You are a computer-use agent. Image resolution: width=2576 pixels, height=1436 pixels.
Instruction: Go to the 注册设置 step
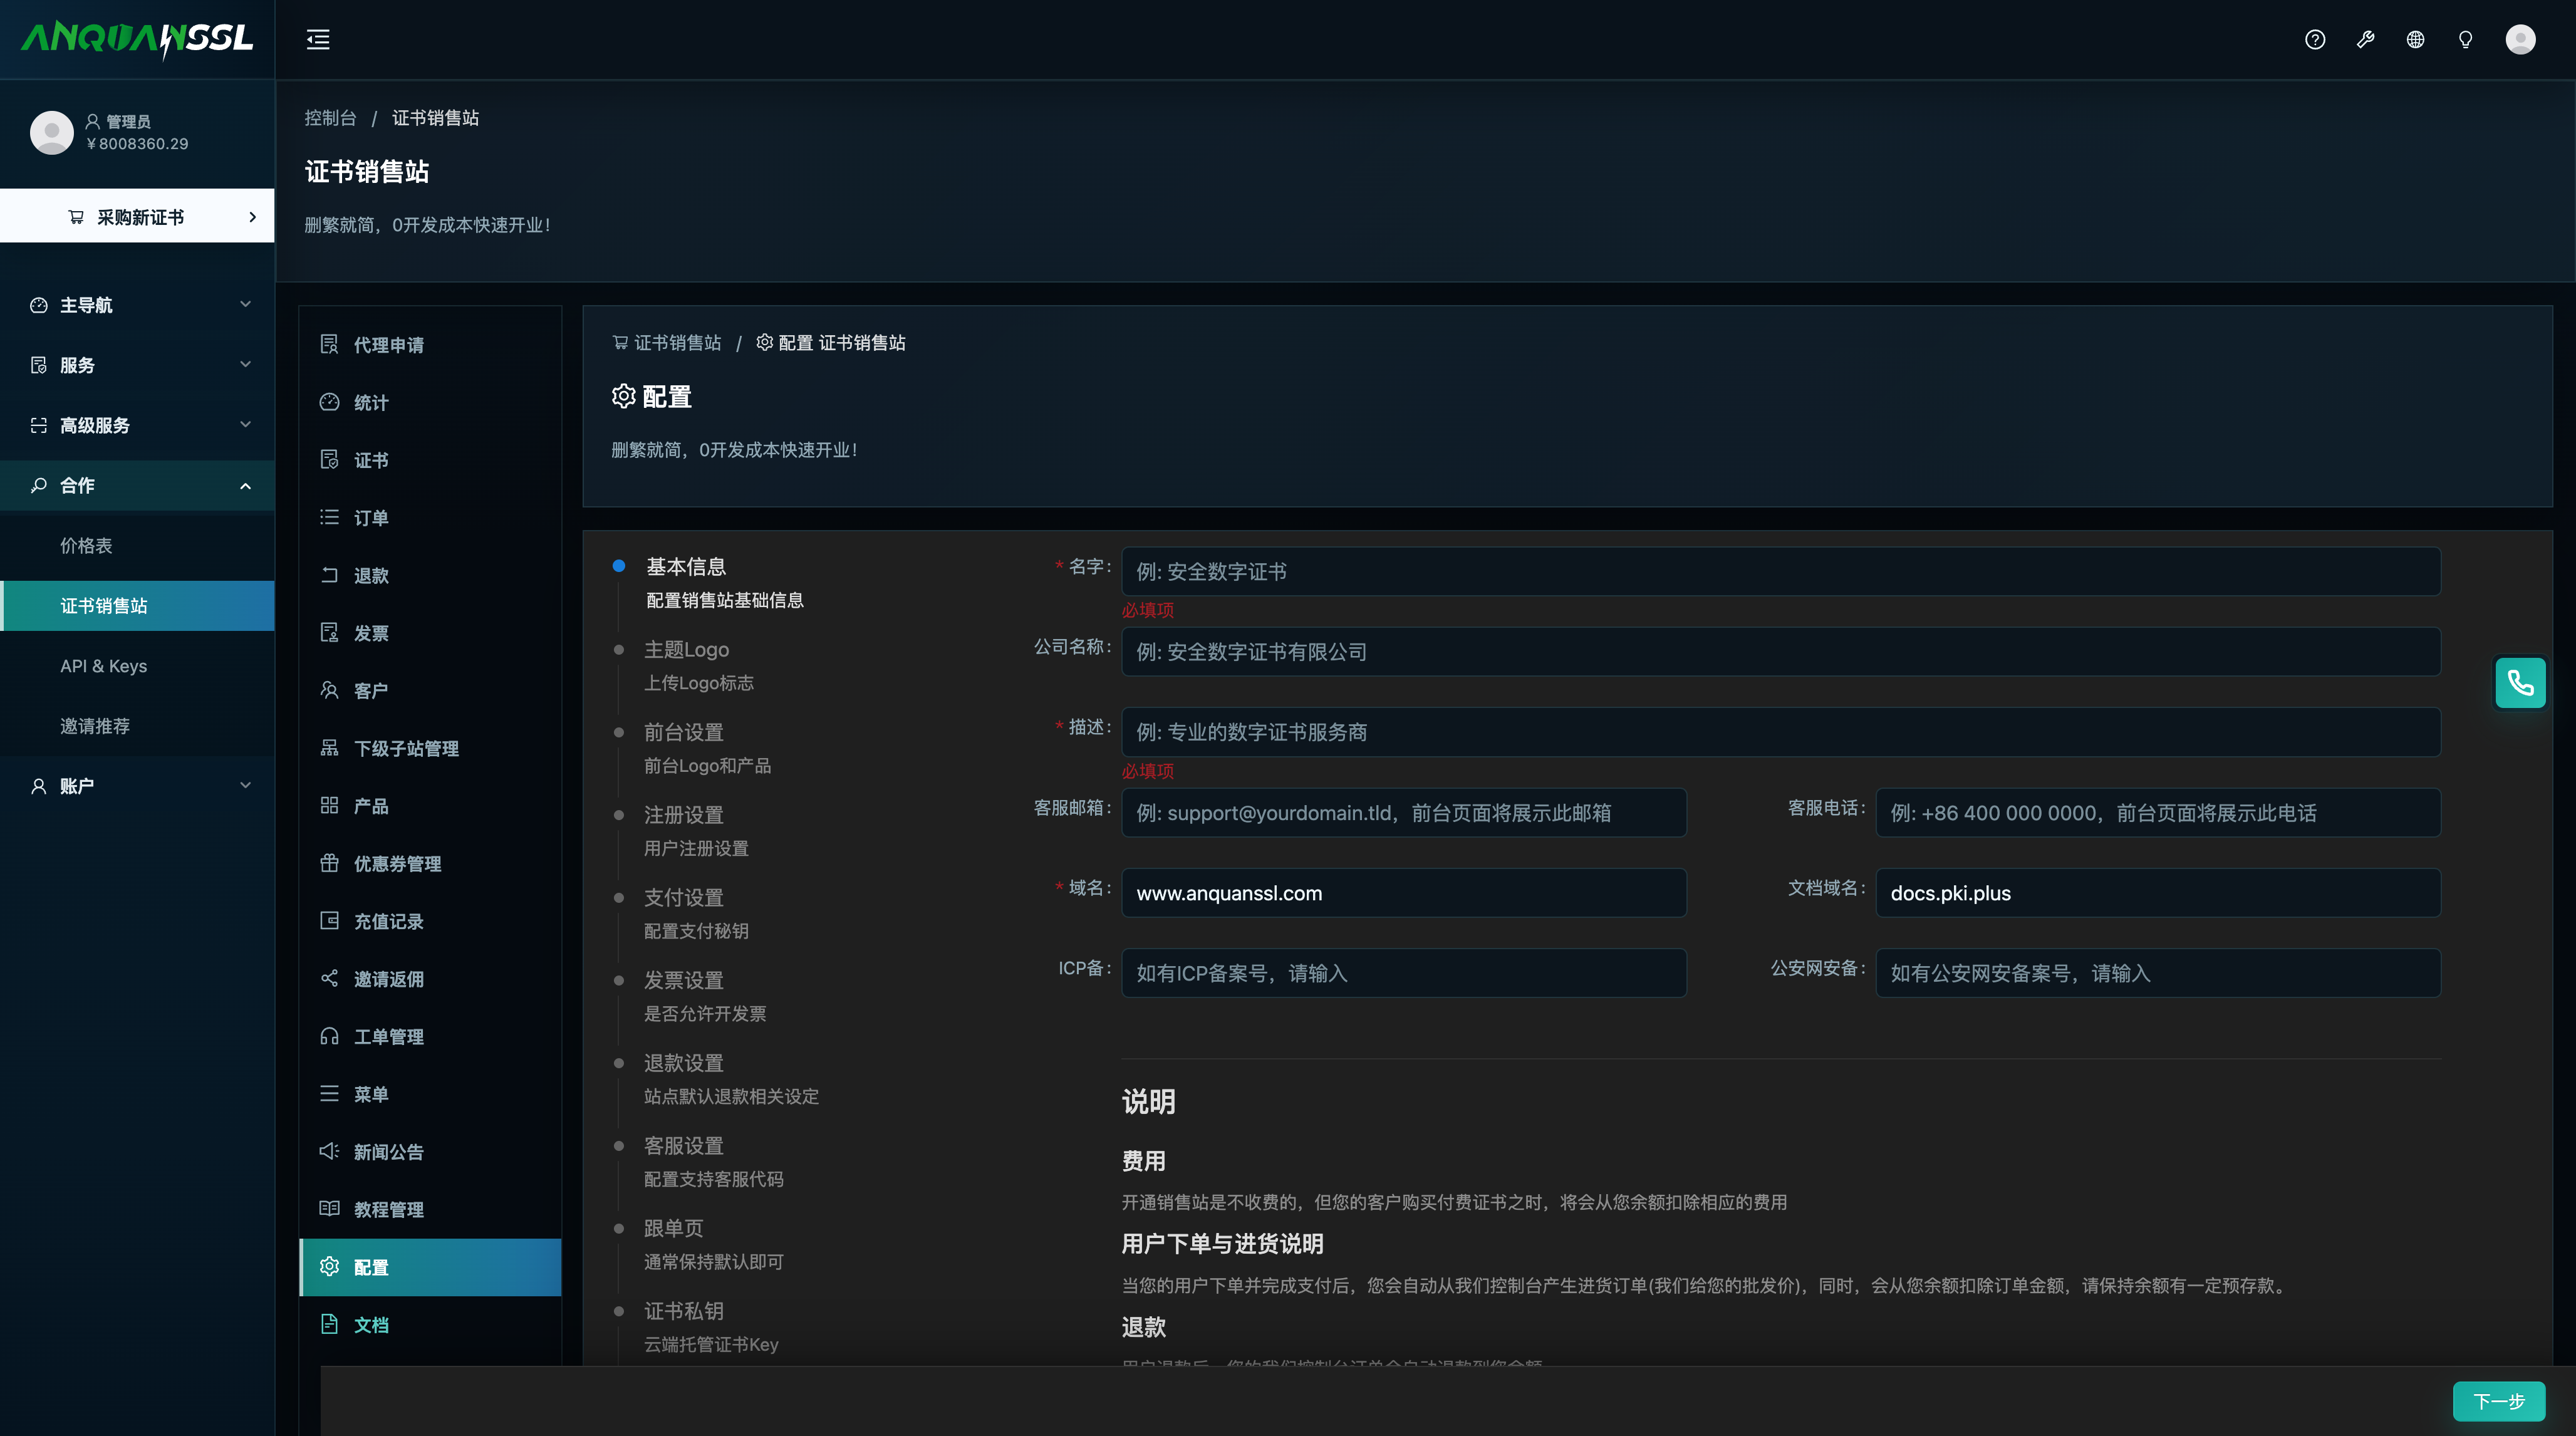[x=684, y=815]
